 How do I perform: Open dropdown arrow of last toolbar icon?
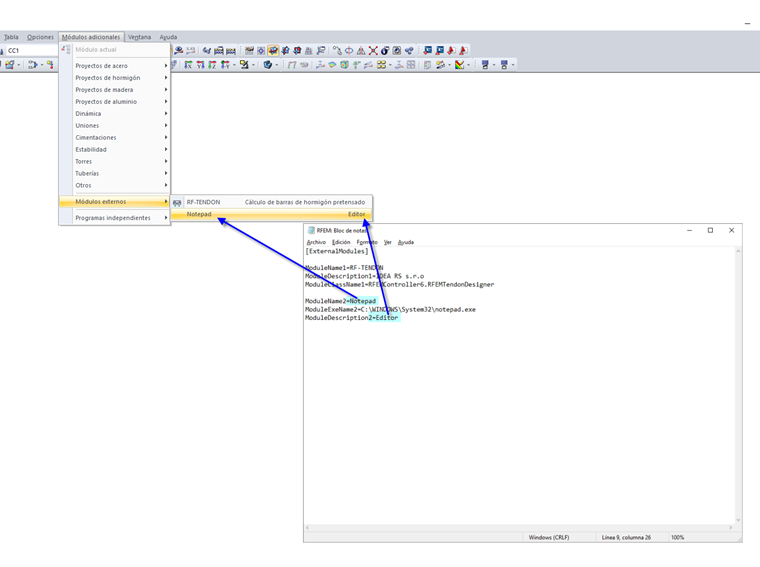(513, 65)
